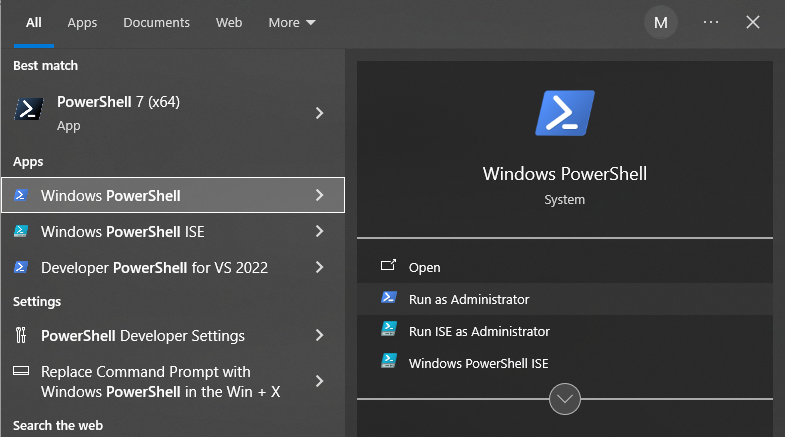Open the More filter dropdown
Screen dimensions: 785x437
coord(292,23)
